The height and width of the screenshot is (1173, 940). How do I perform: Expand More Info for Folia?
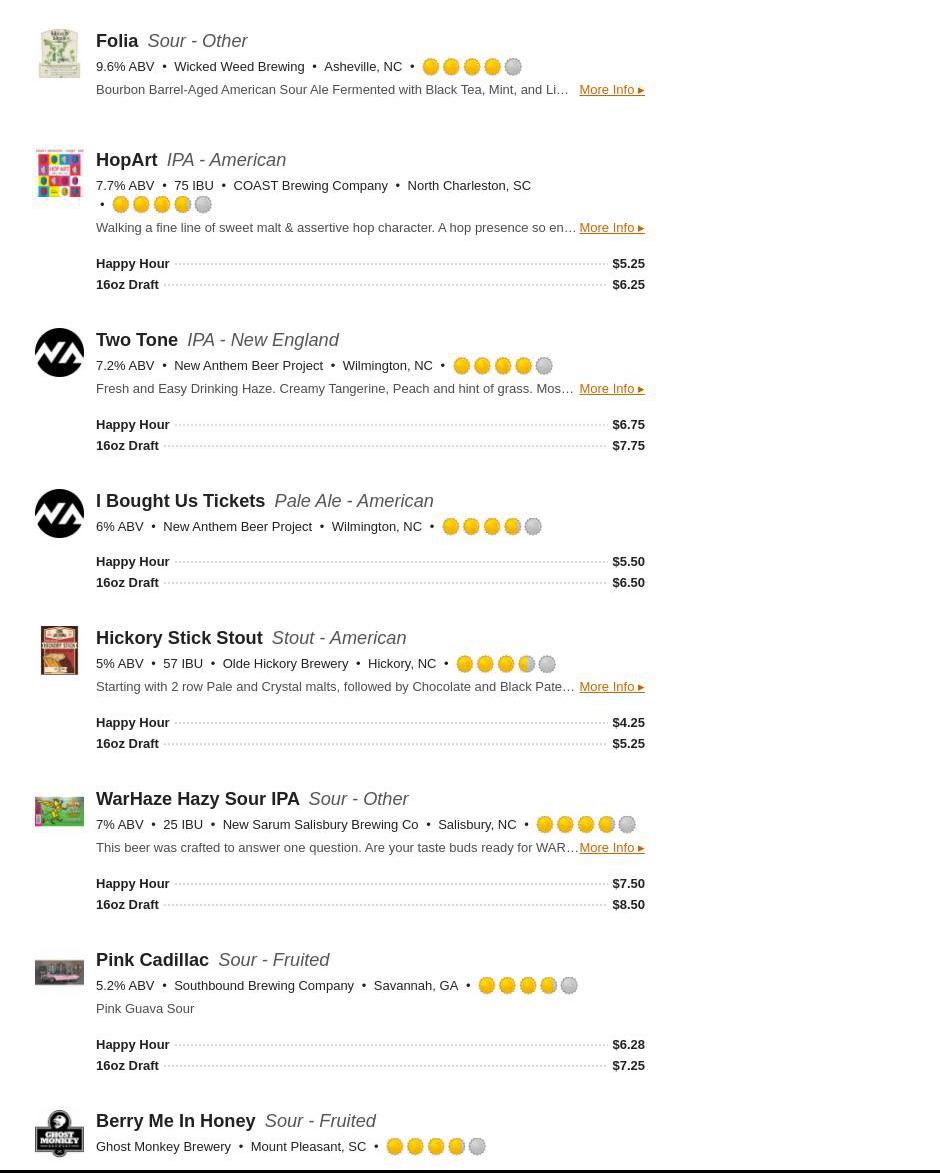pyautogui.click(x=611, y=90)
